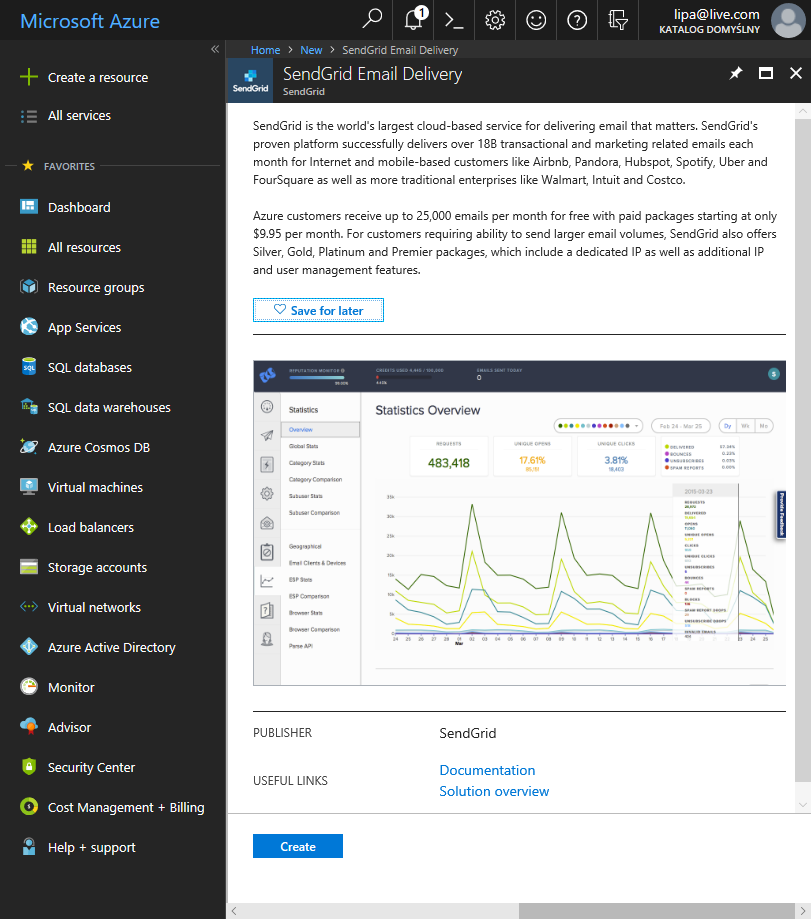Click the Load balancers icon
Screen dimensions: 811x919
[29, 527]
